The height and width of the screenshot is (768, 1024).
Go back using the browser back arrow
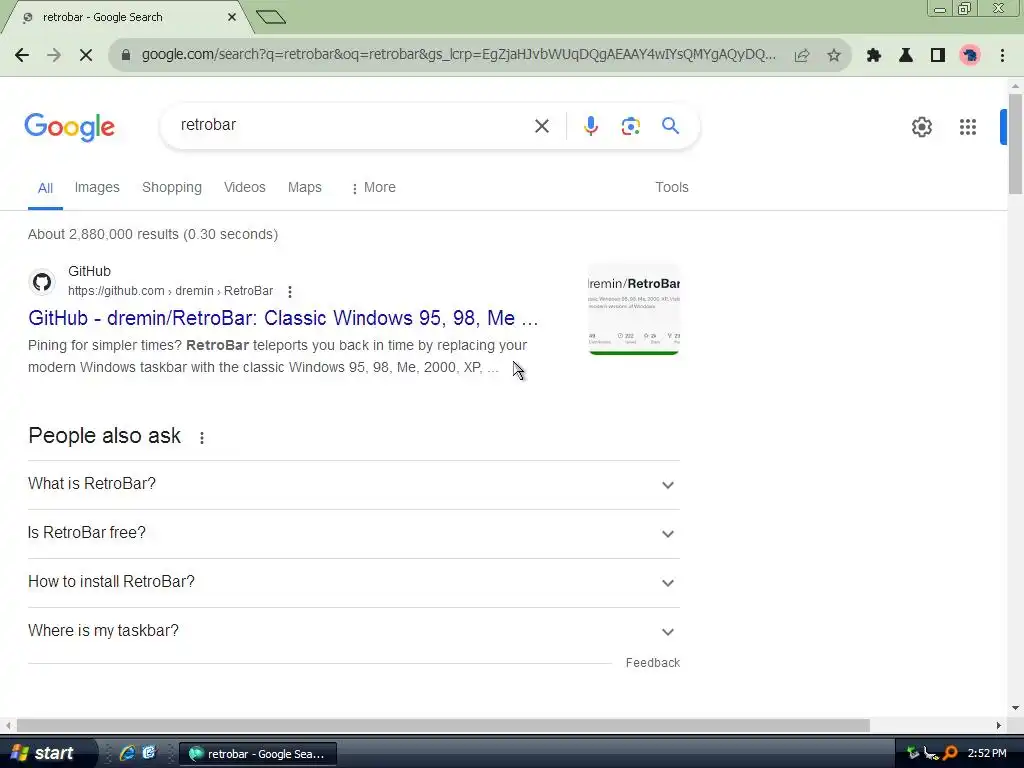pos(22,55)
